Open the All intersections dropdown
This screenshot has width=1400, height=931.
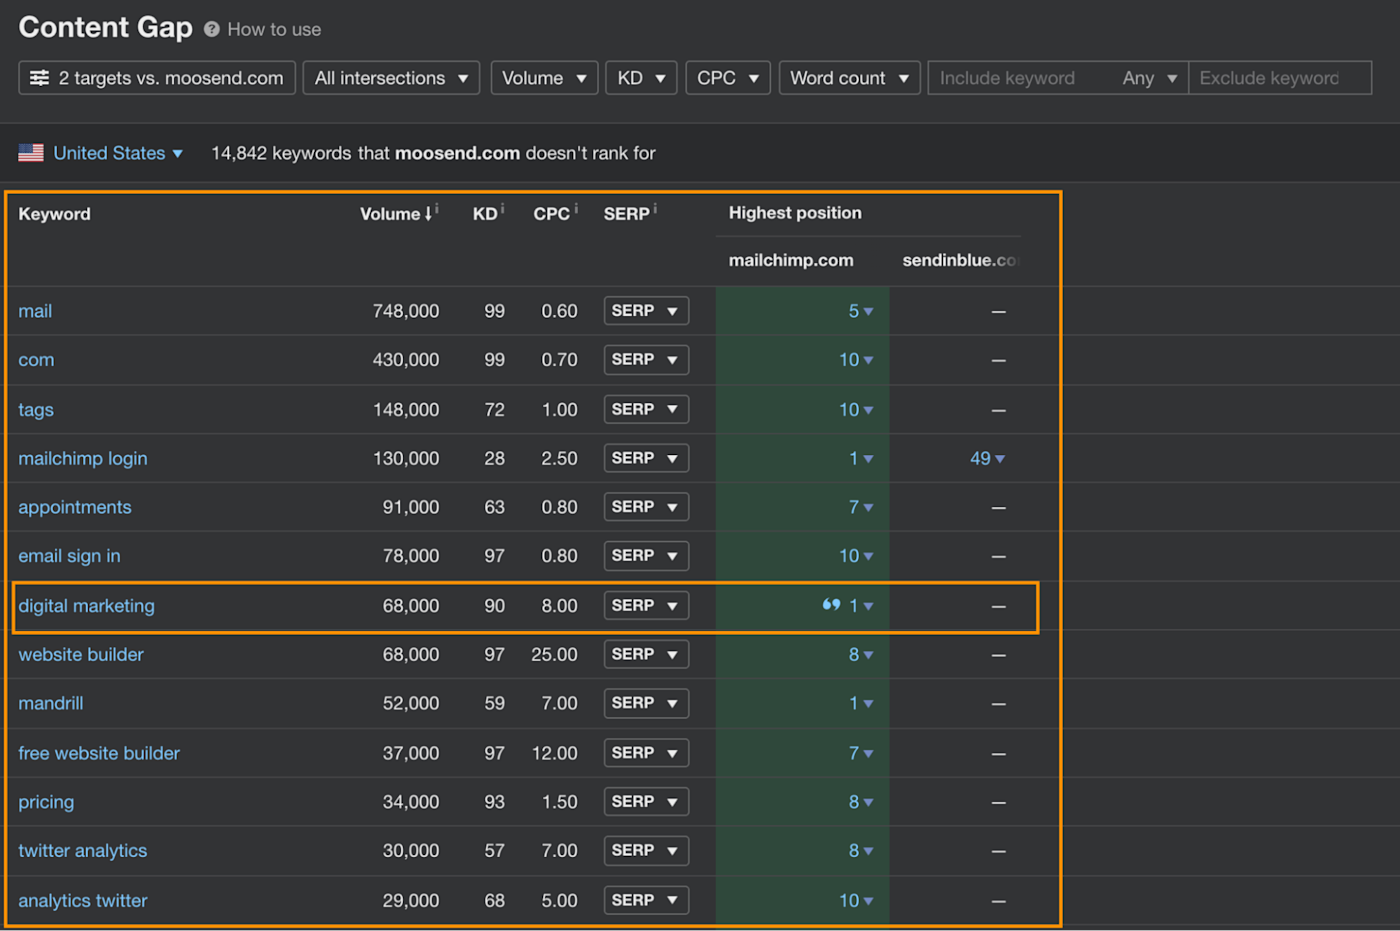(x=391, y=78)
